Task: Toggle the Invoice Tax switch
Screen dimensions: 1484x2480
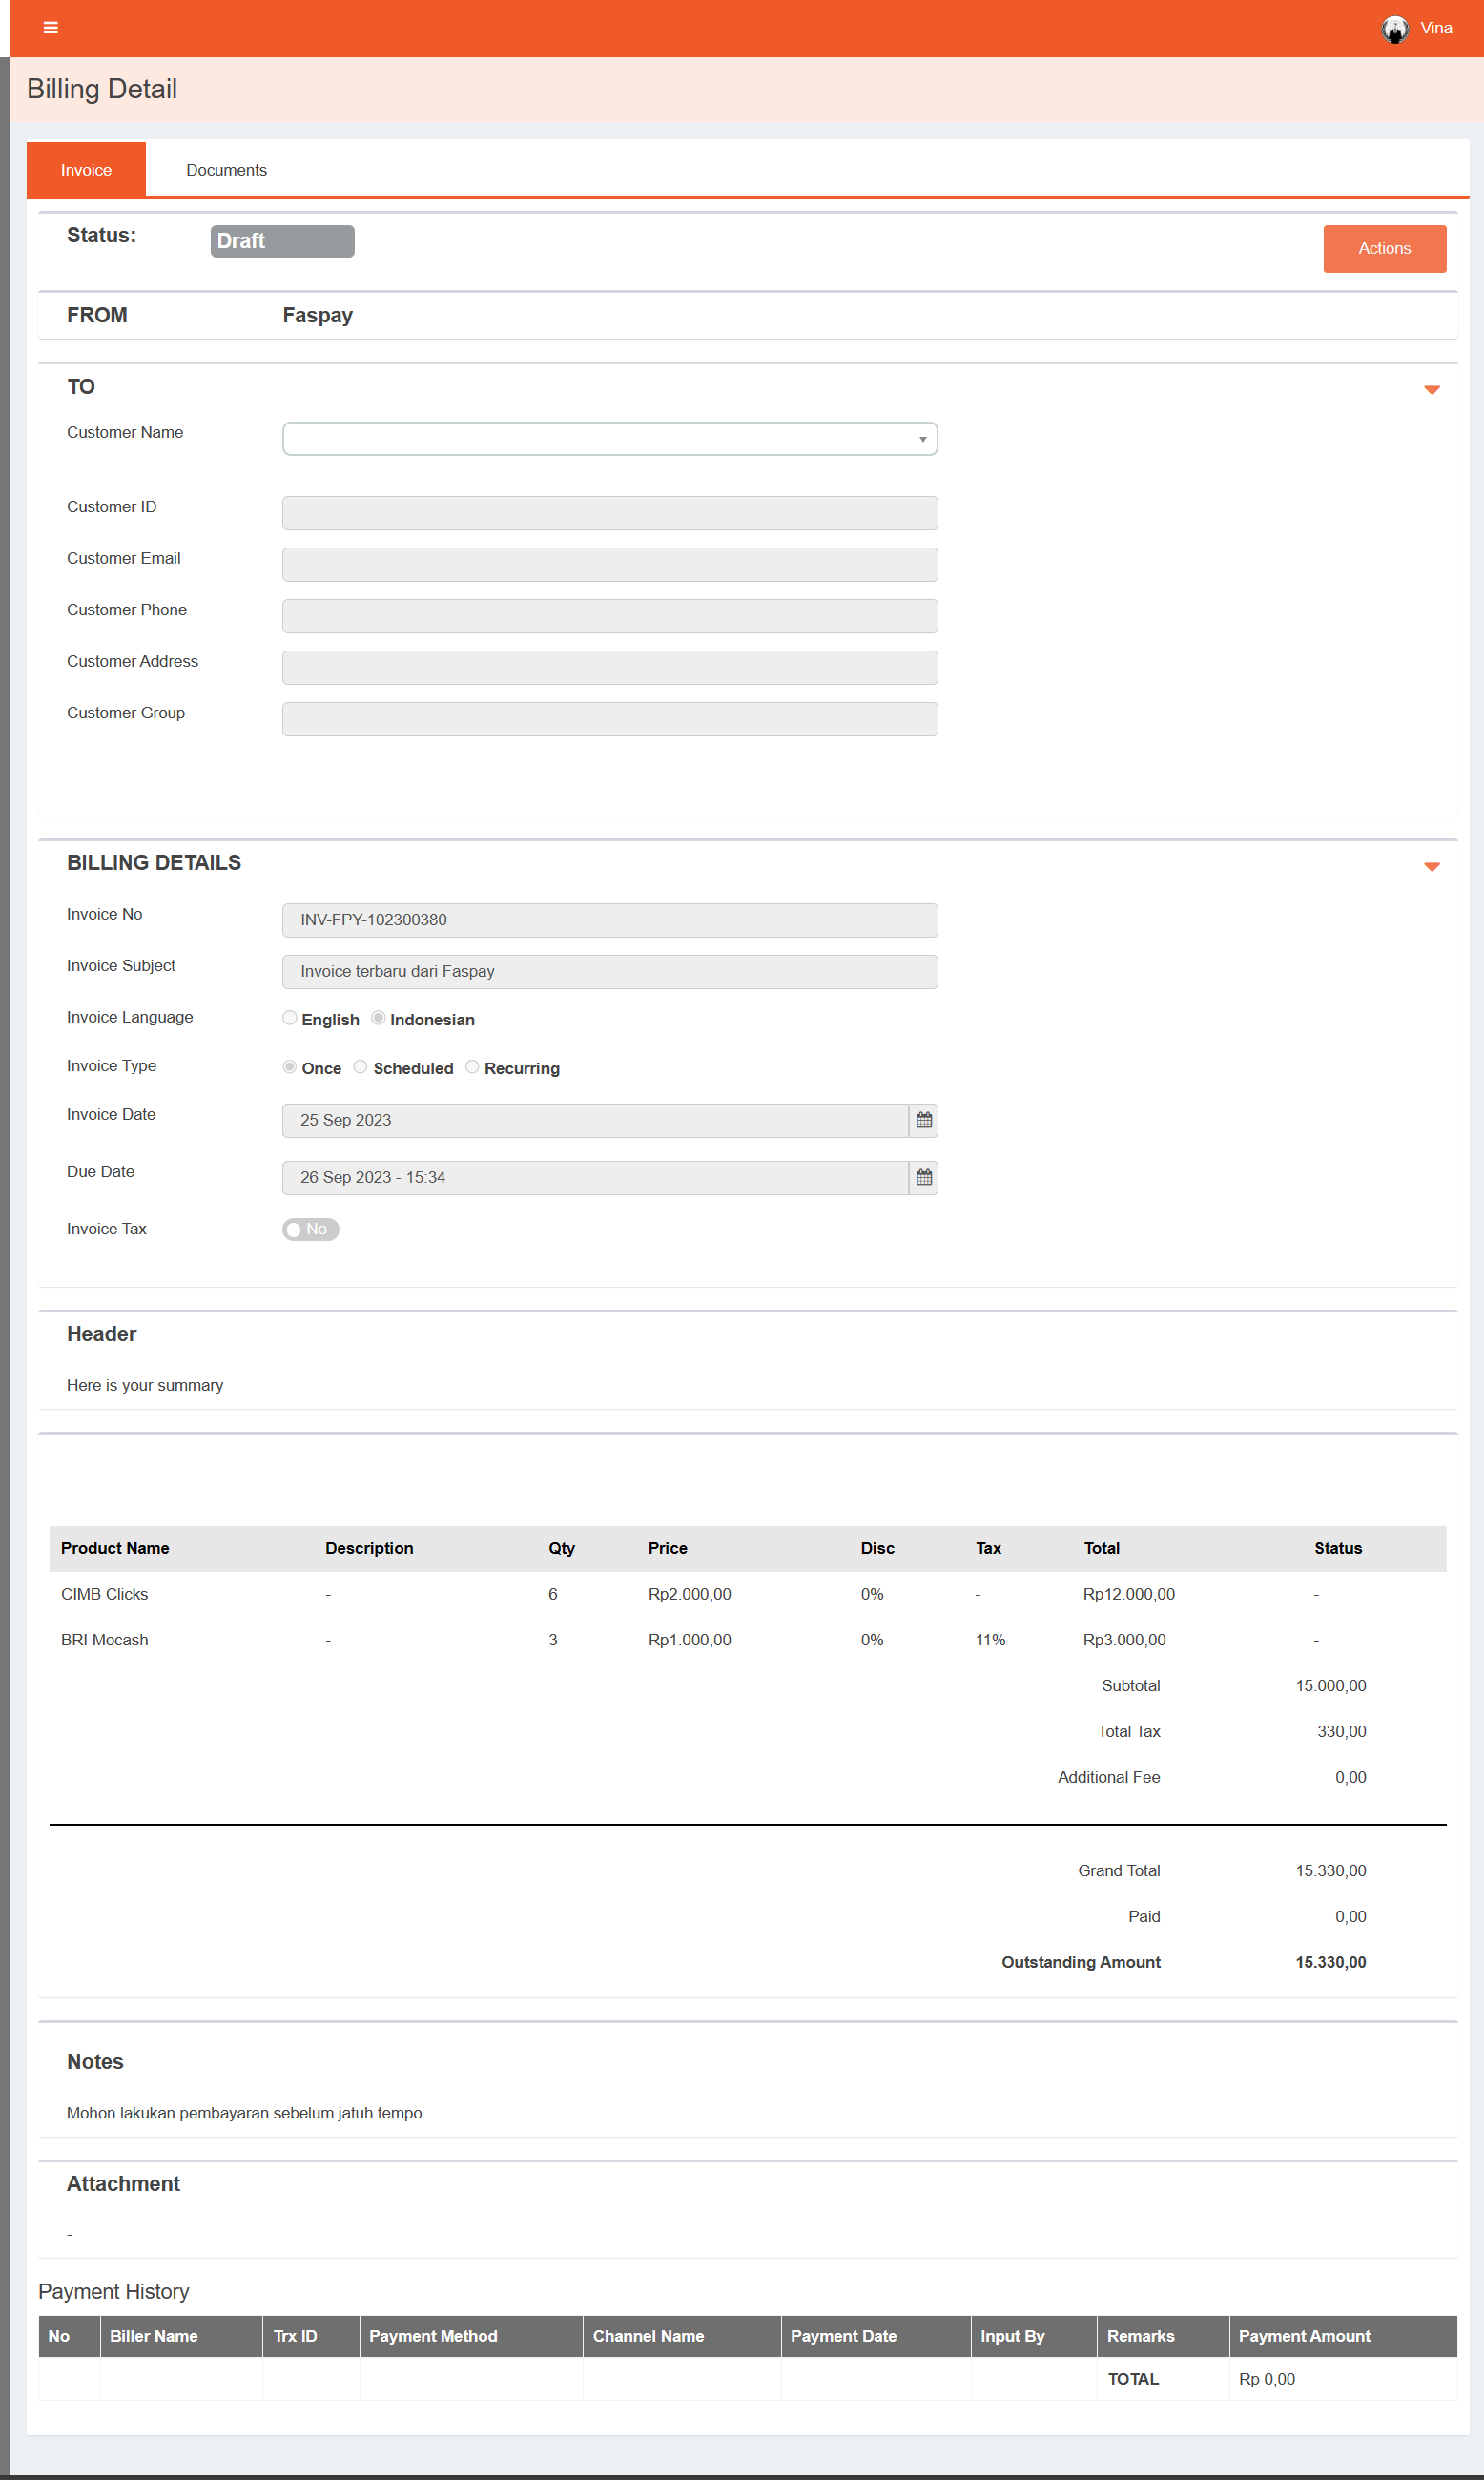Action: [x=310, y=1229]
